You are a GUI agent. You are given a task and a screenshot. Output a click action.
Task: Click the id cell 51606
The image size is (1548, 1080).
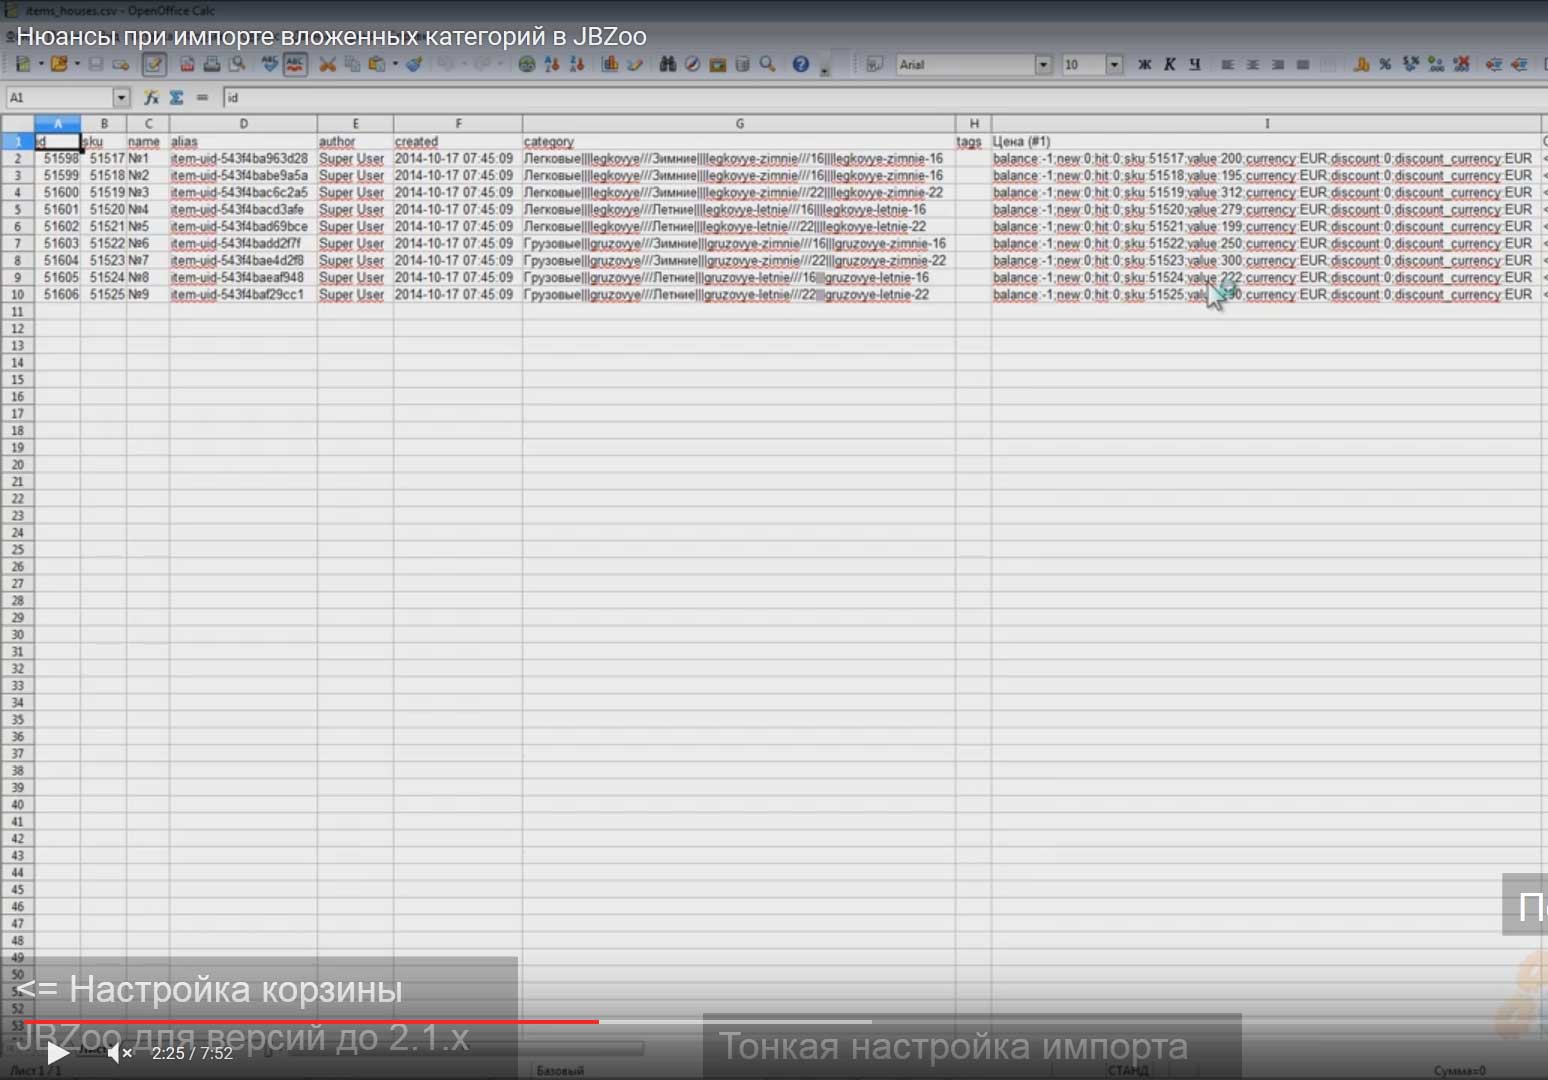(58, 295)
